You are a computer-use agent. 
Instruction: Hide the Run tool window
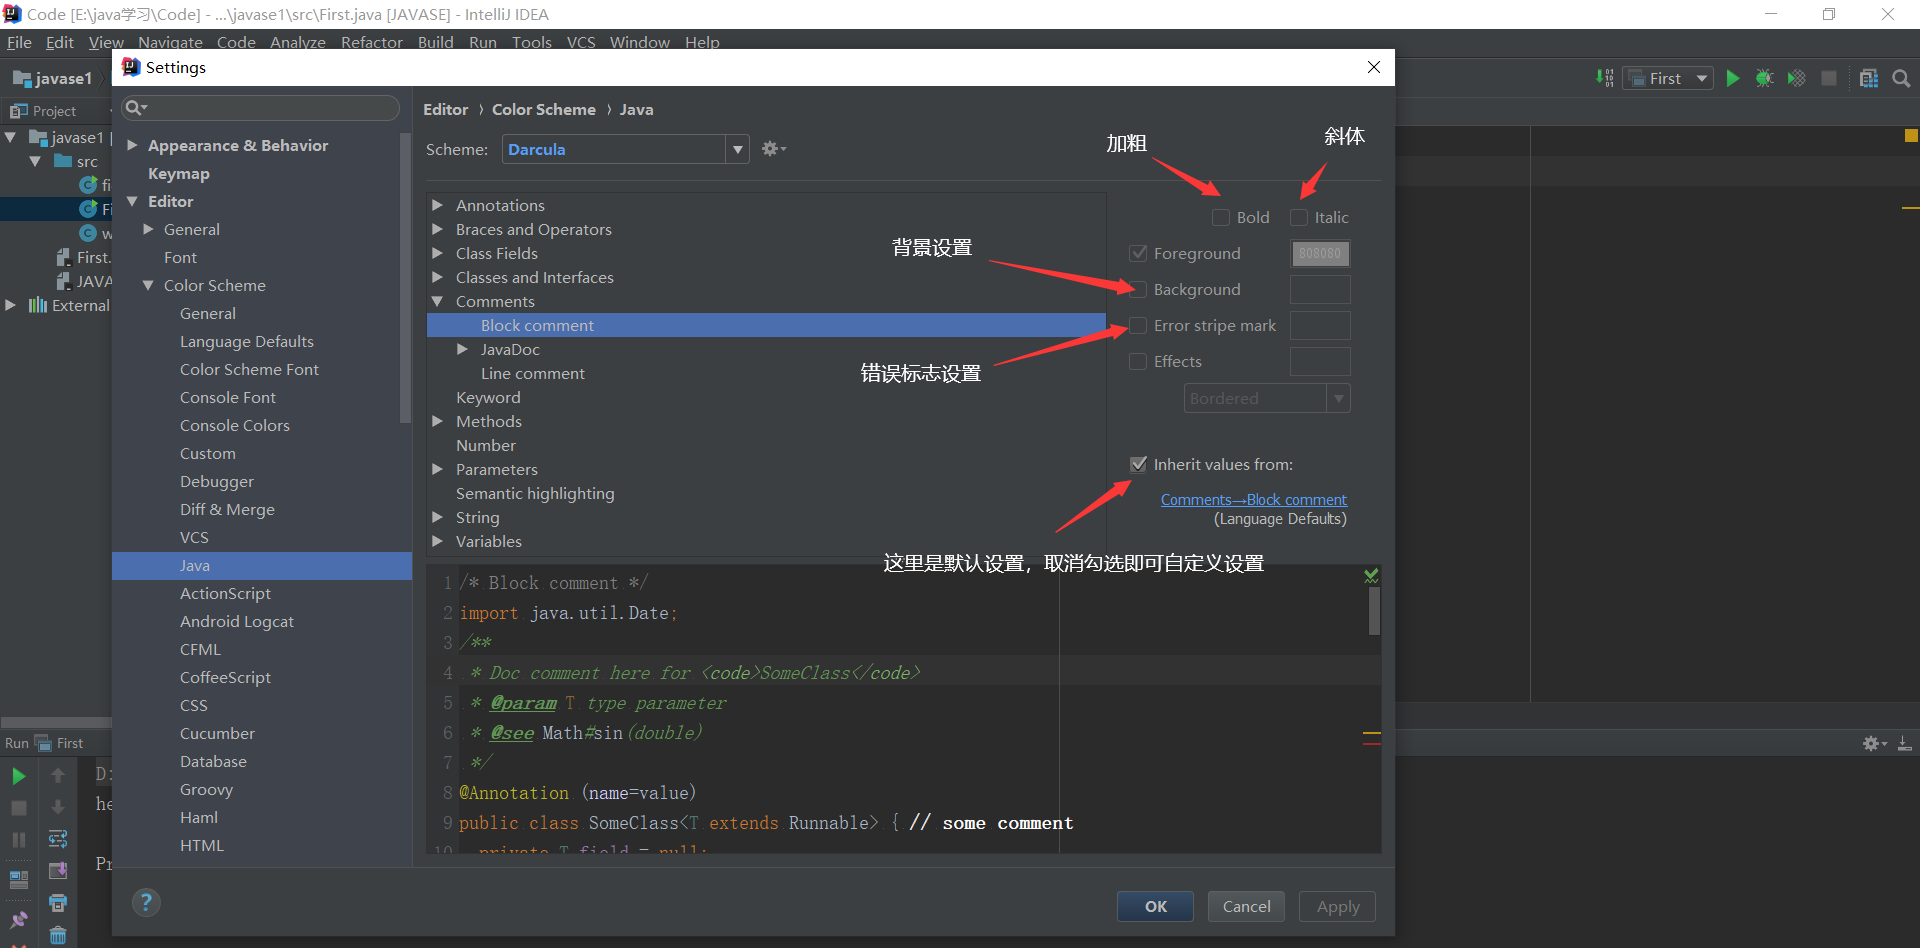click(1905, 743)
